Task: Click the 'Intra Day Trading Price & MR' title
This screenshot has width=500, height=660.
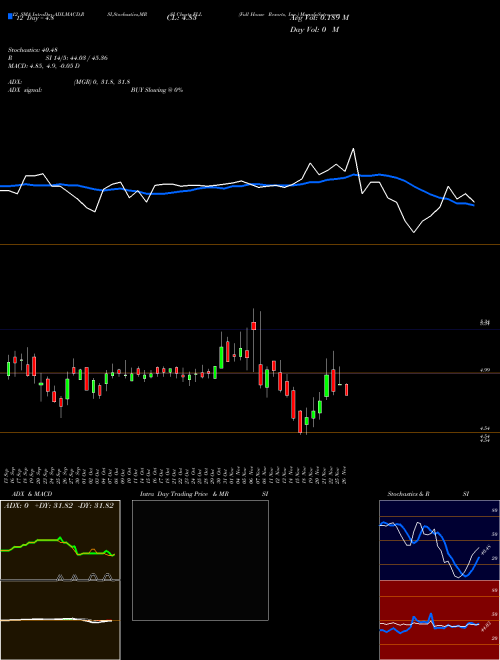Action: coord(184,494)
